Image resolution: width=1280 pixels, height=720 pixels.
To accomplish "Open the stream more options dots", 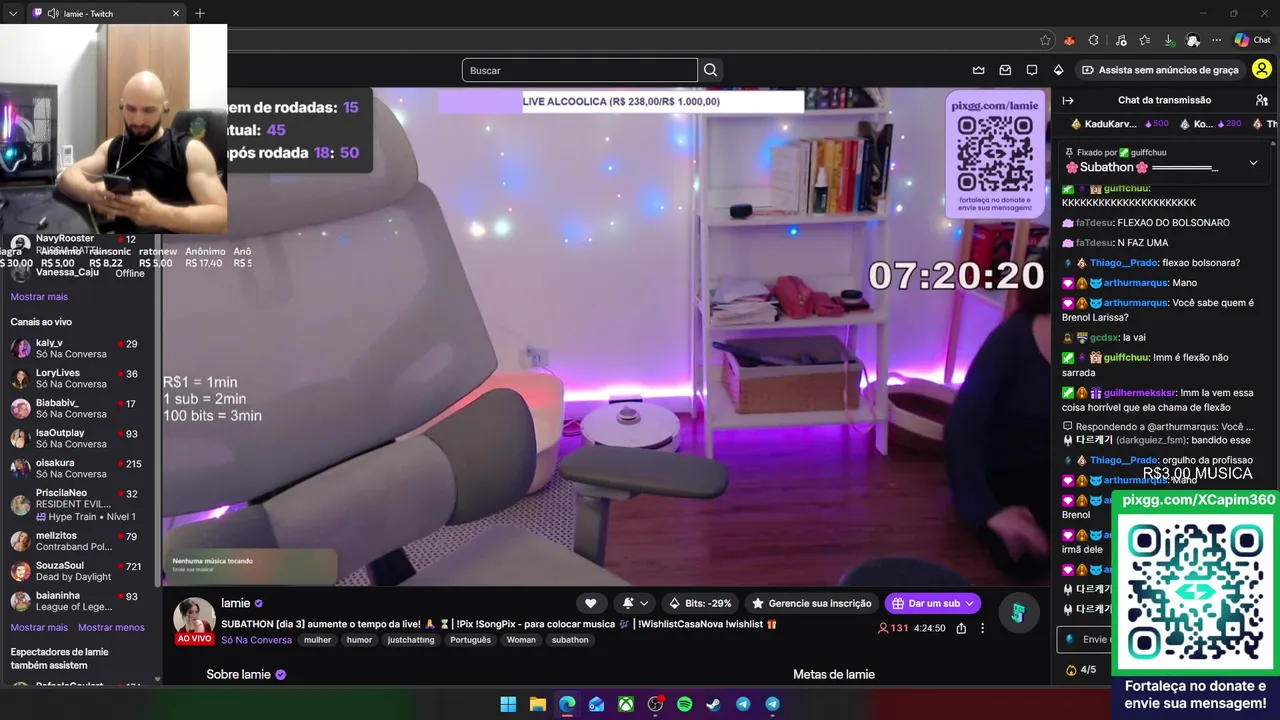I will (x=982, y=628).
